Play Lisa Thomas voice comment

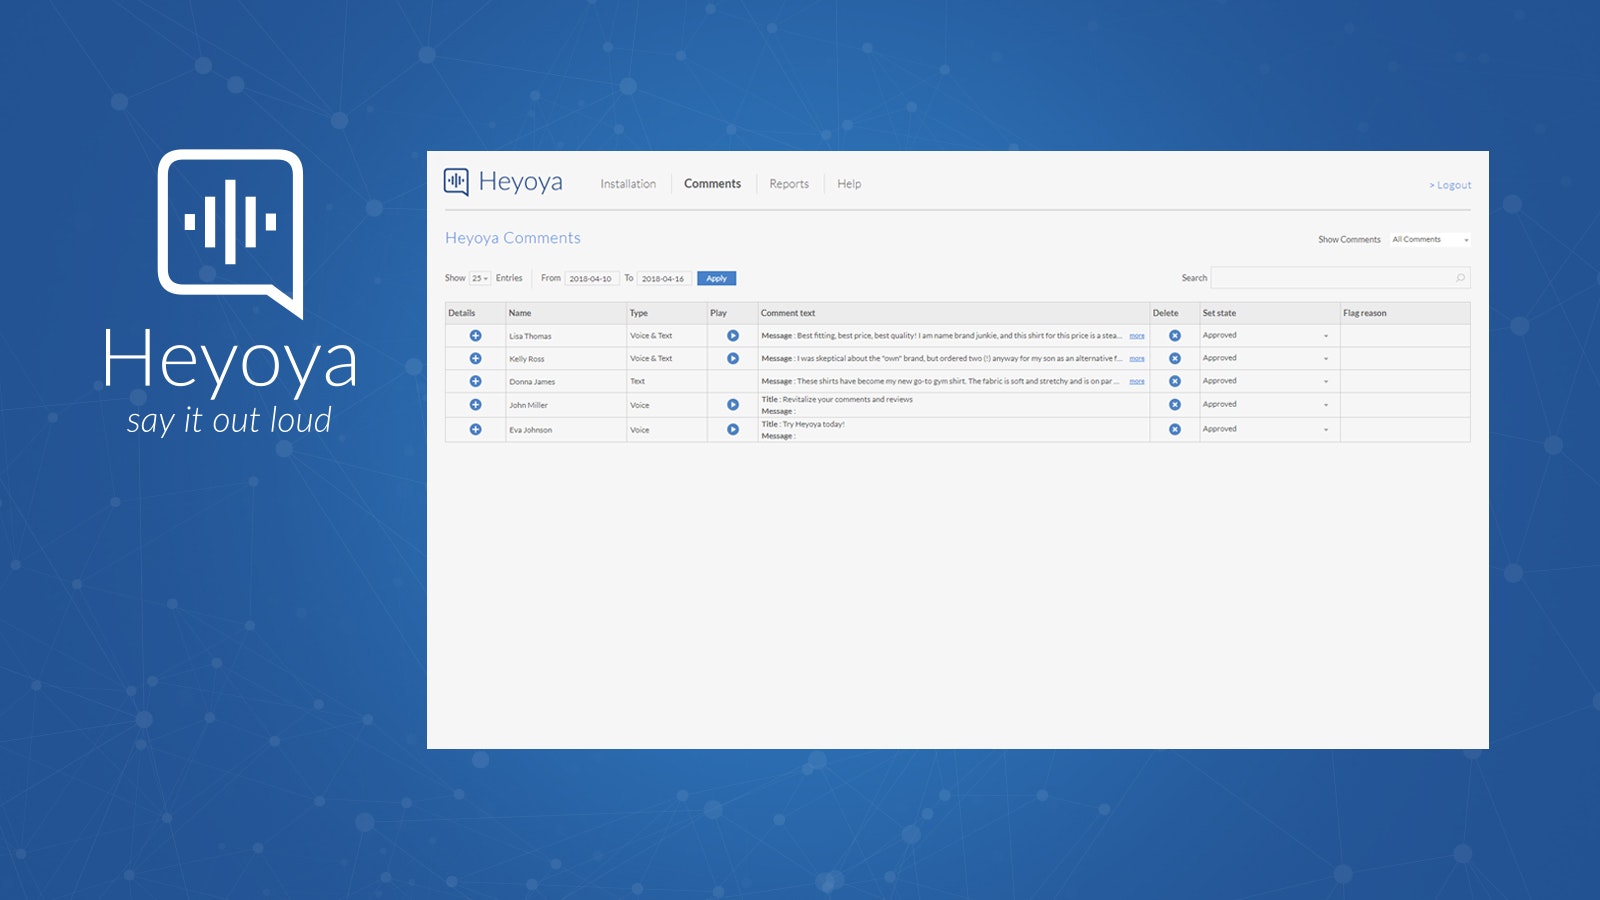pyautogui.click(x=733, y=336)
